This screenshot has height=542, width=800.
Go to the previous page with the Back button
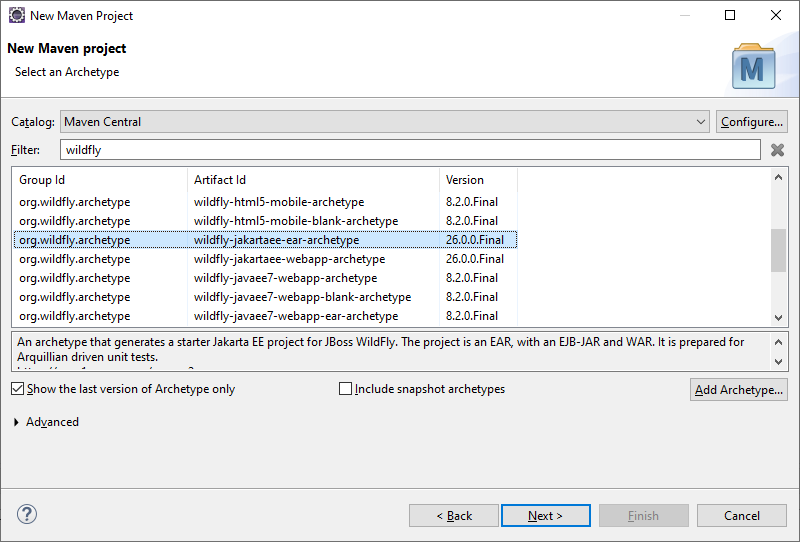[x=454, y=516]
